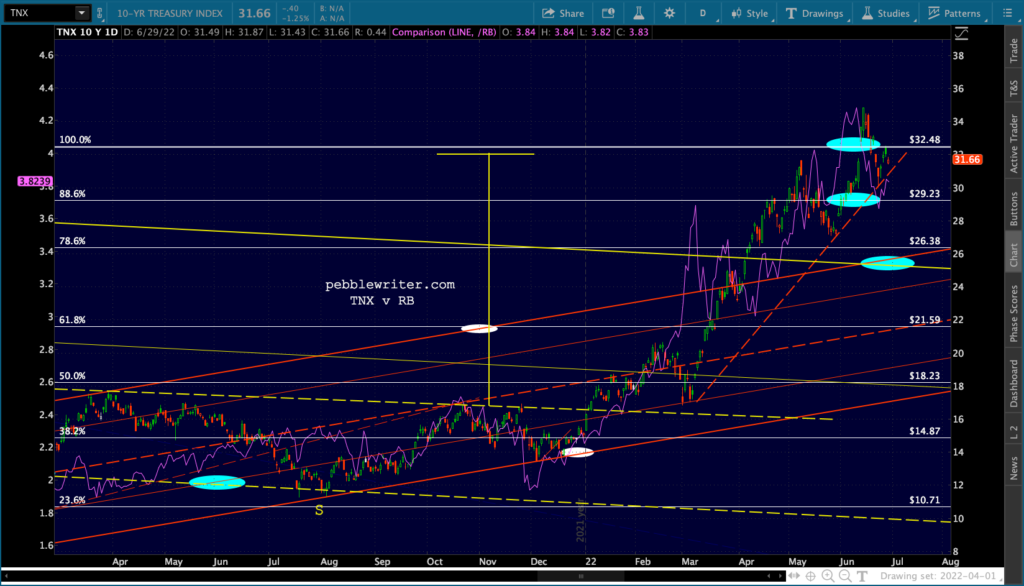Click the -.40 net change value

click(291, 8)
